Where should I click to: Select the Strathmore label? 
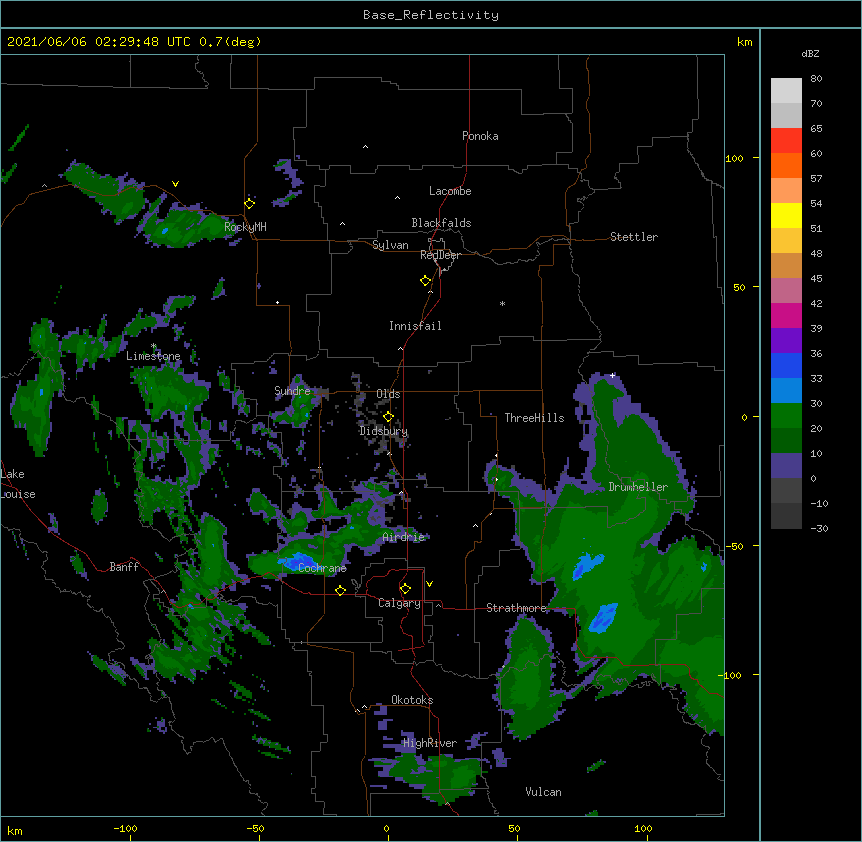(x=516, y=608)
